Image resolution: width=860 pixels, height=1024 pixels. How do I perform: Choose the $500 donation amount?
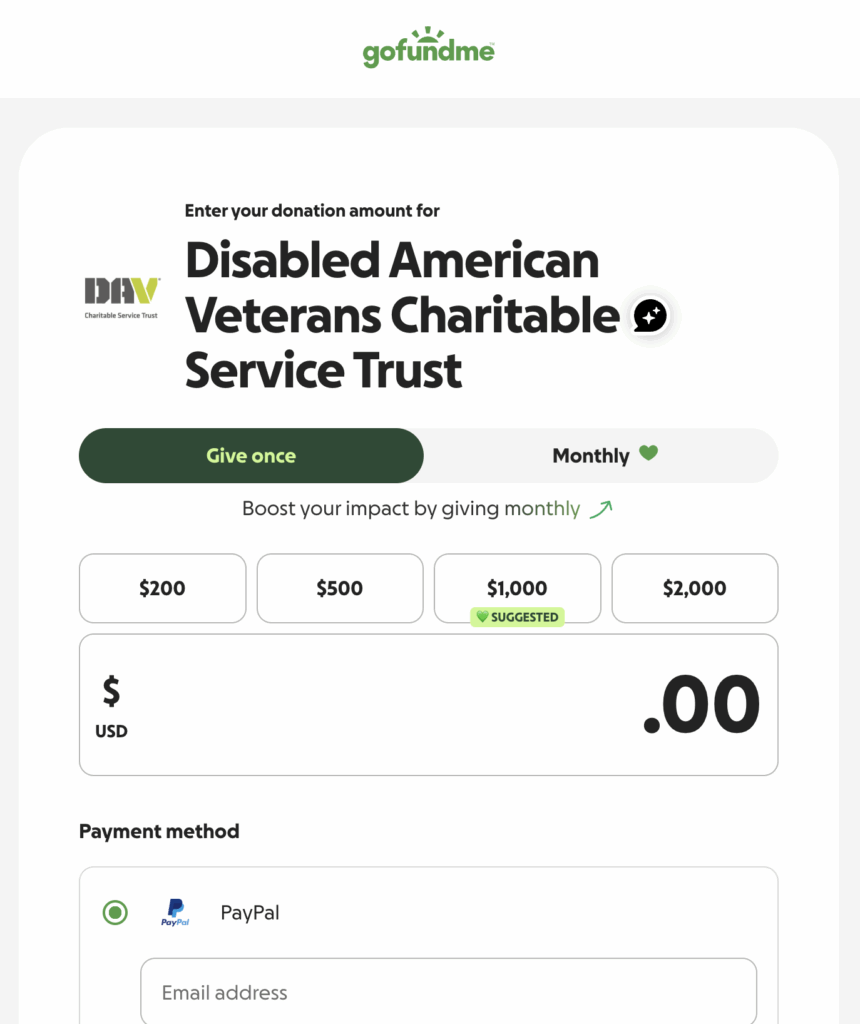coord(340,588)
